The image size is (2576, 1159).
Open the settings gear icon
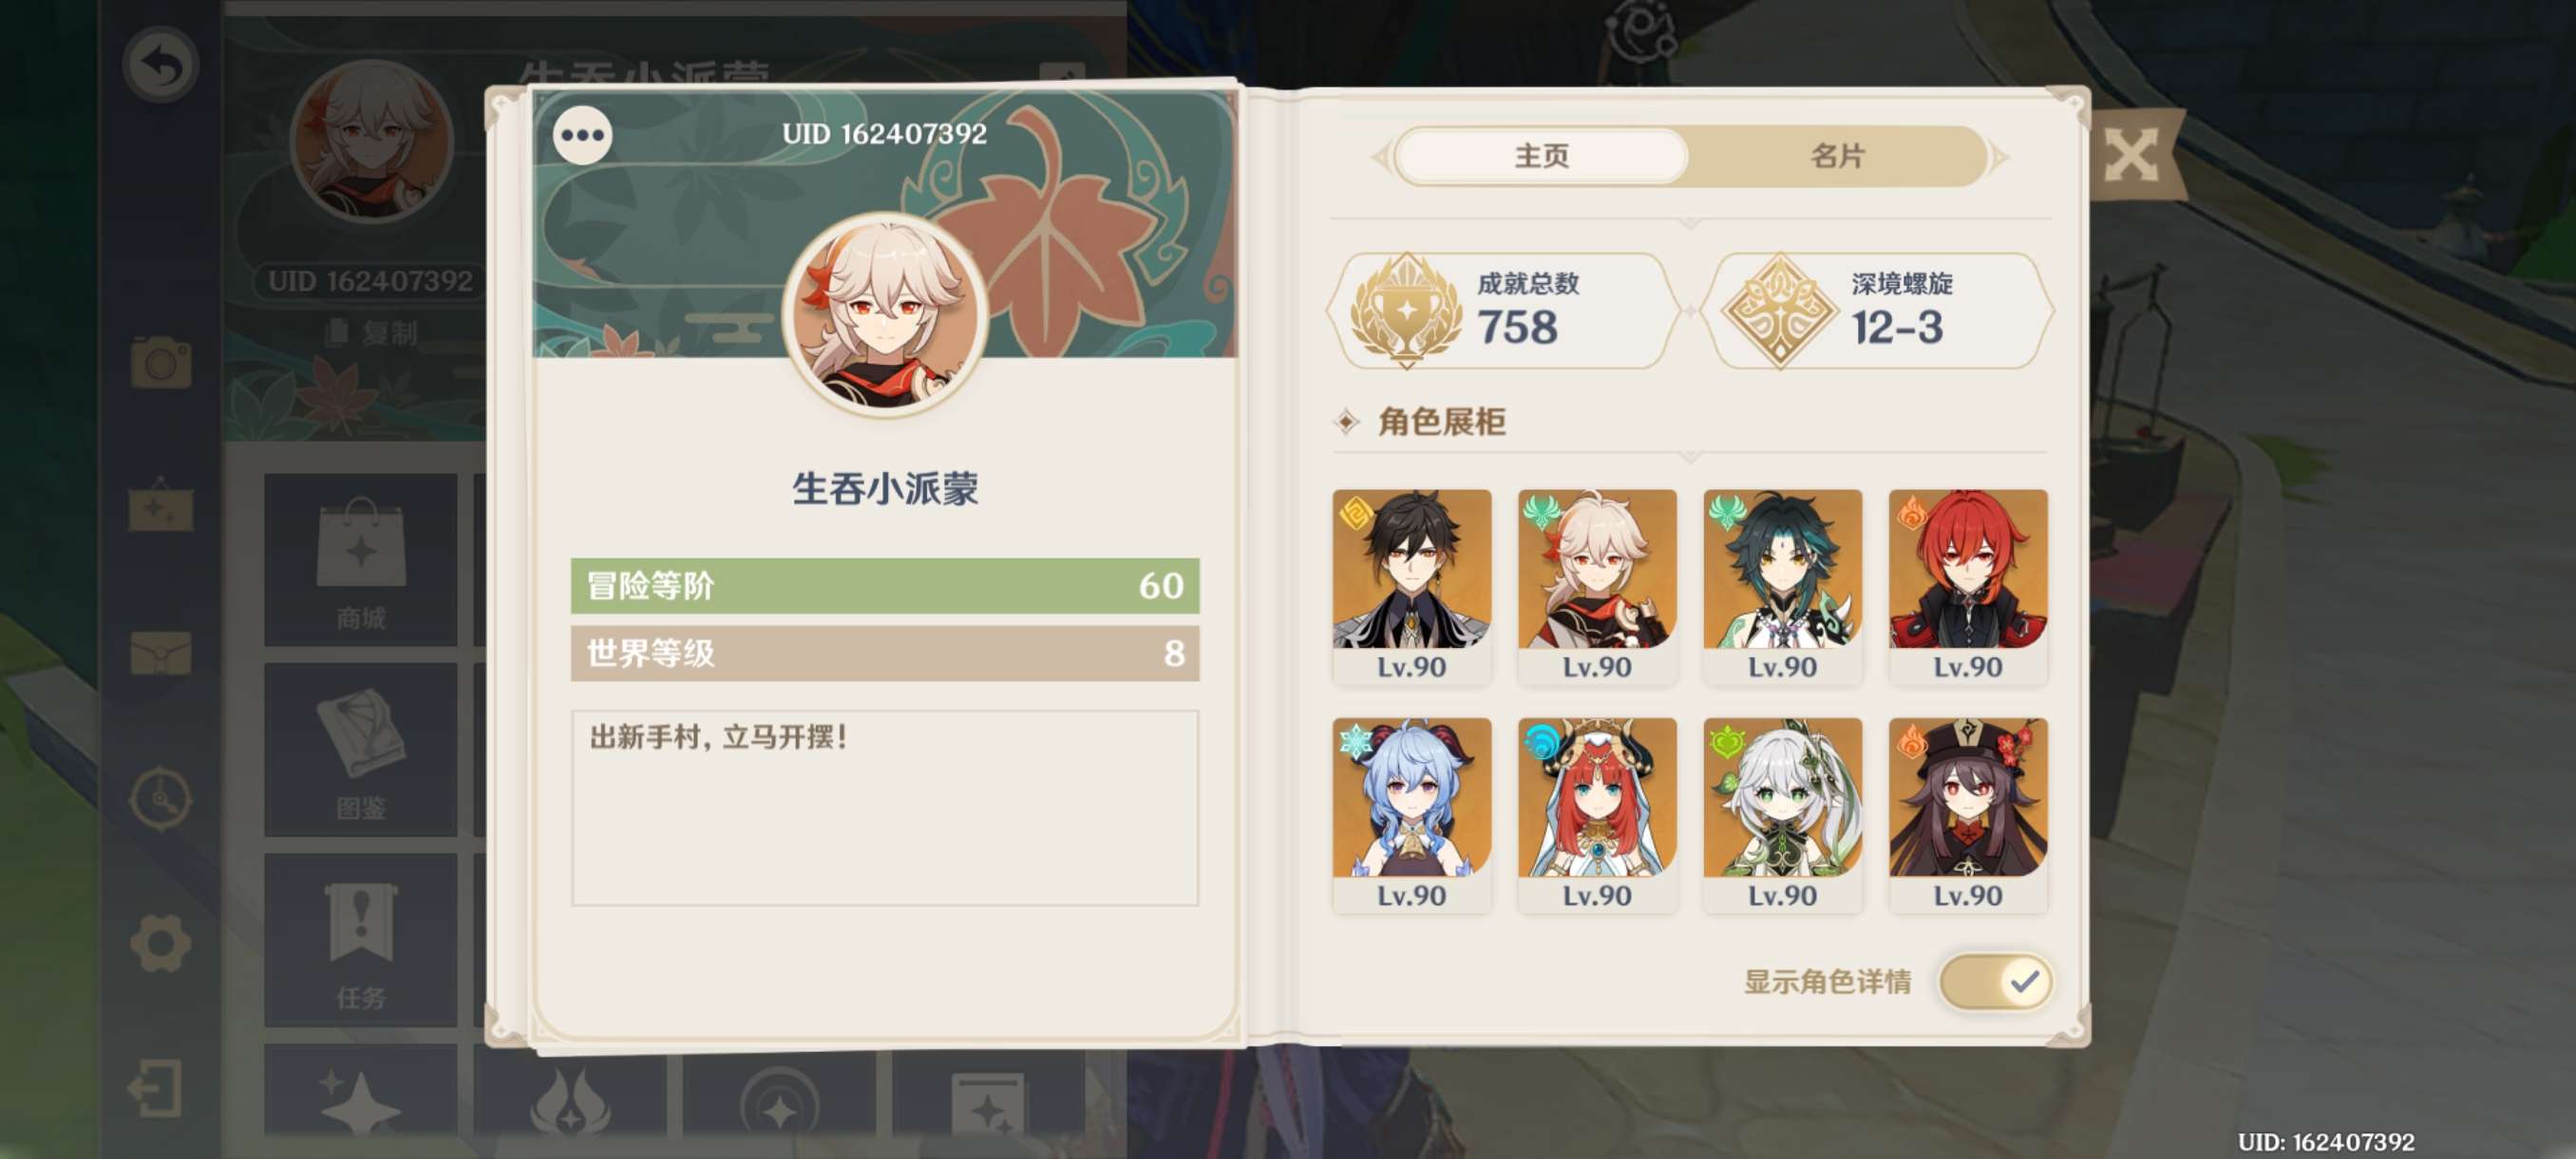[x=160, y=942]
